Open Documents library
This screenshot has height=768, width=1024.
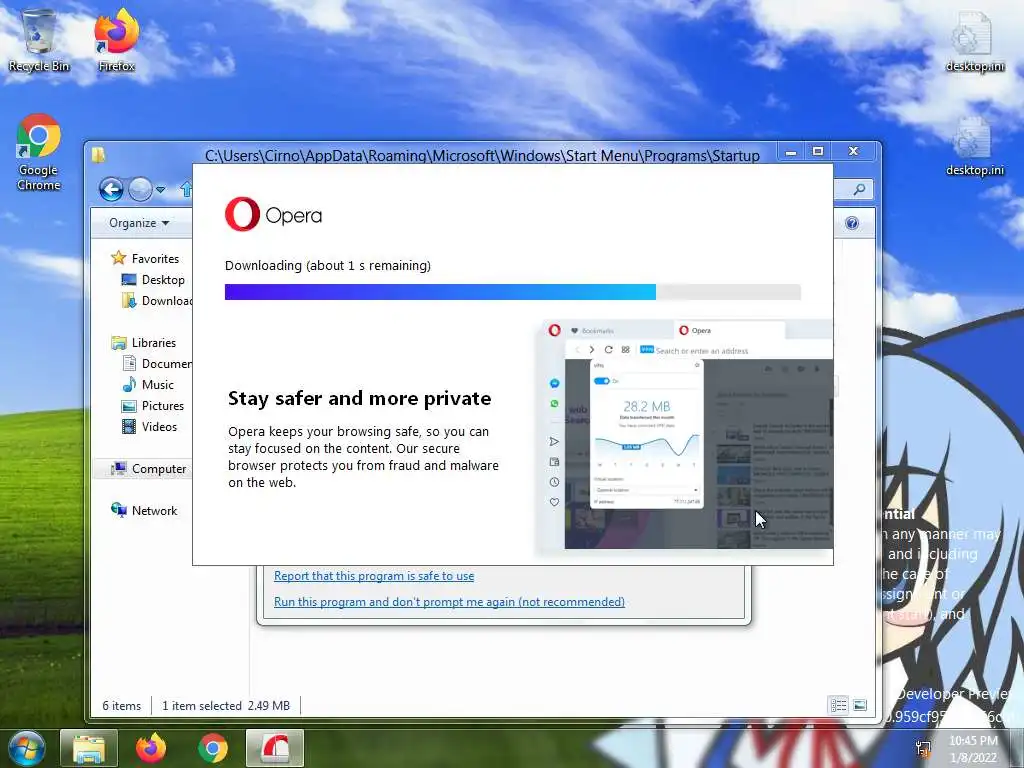tap(157, 364)
